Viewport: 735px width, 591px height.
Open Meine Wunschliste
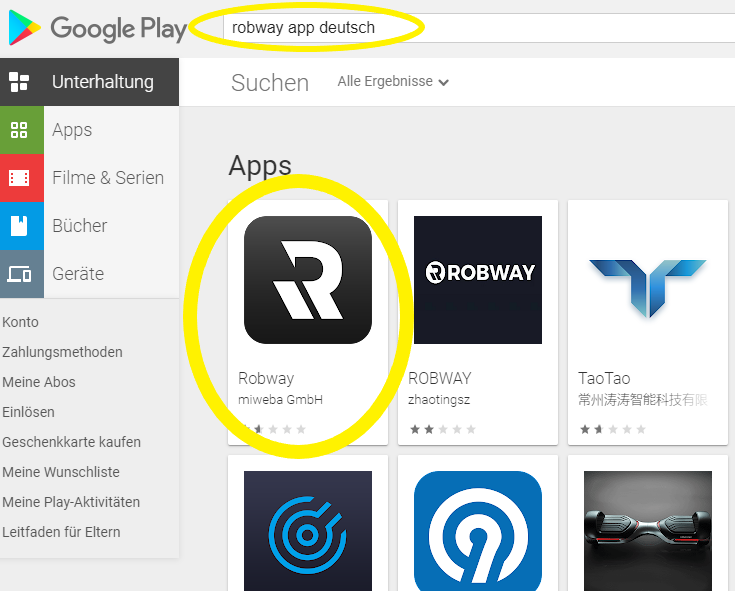61,472
